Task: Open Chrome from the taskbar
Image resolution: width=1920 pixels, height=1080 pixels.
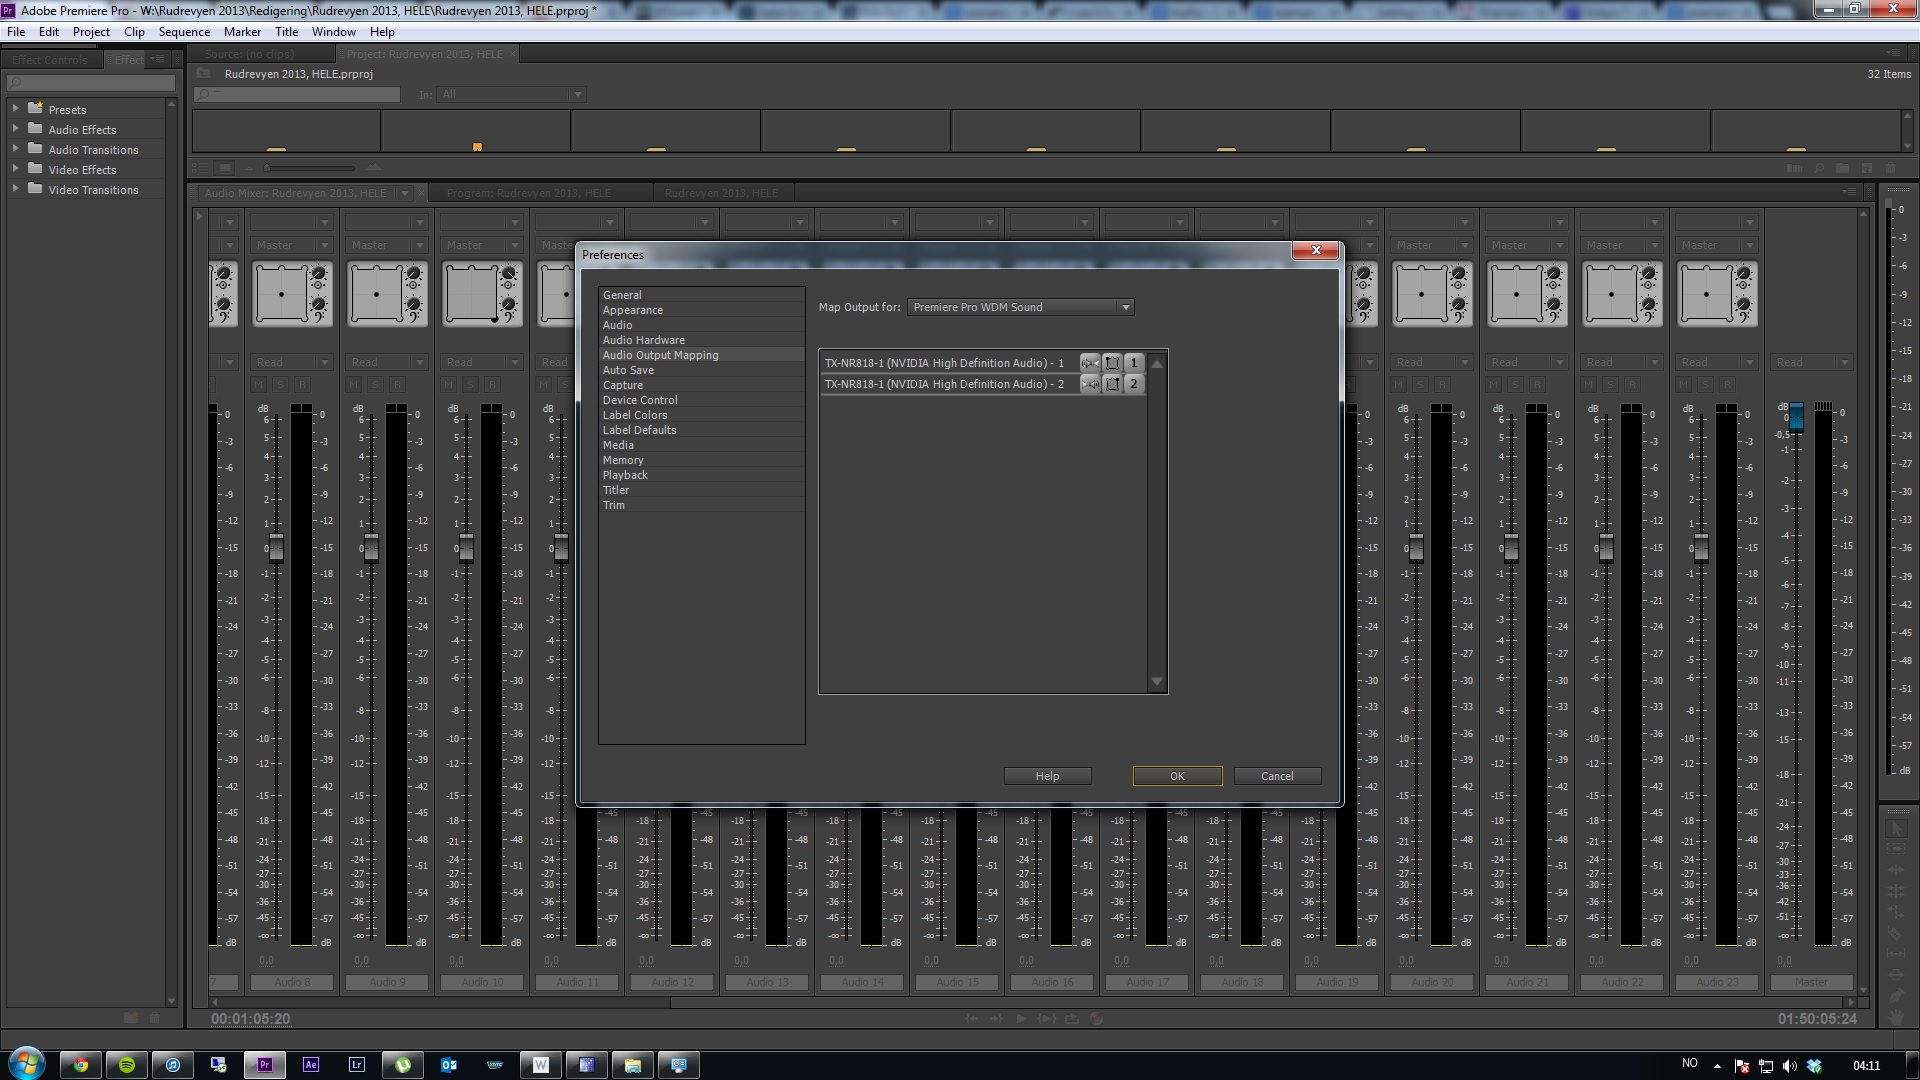Action: coord(81,1065)
